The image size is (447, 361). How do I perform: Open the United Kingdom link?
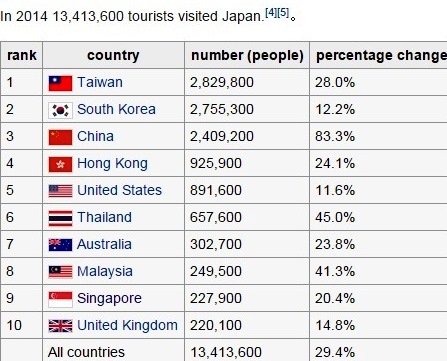click(127, 325)
